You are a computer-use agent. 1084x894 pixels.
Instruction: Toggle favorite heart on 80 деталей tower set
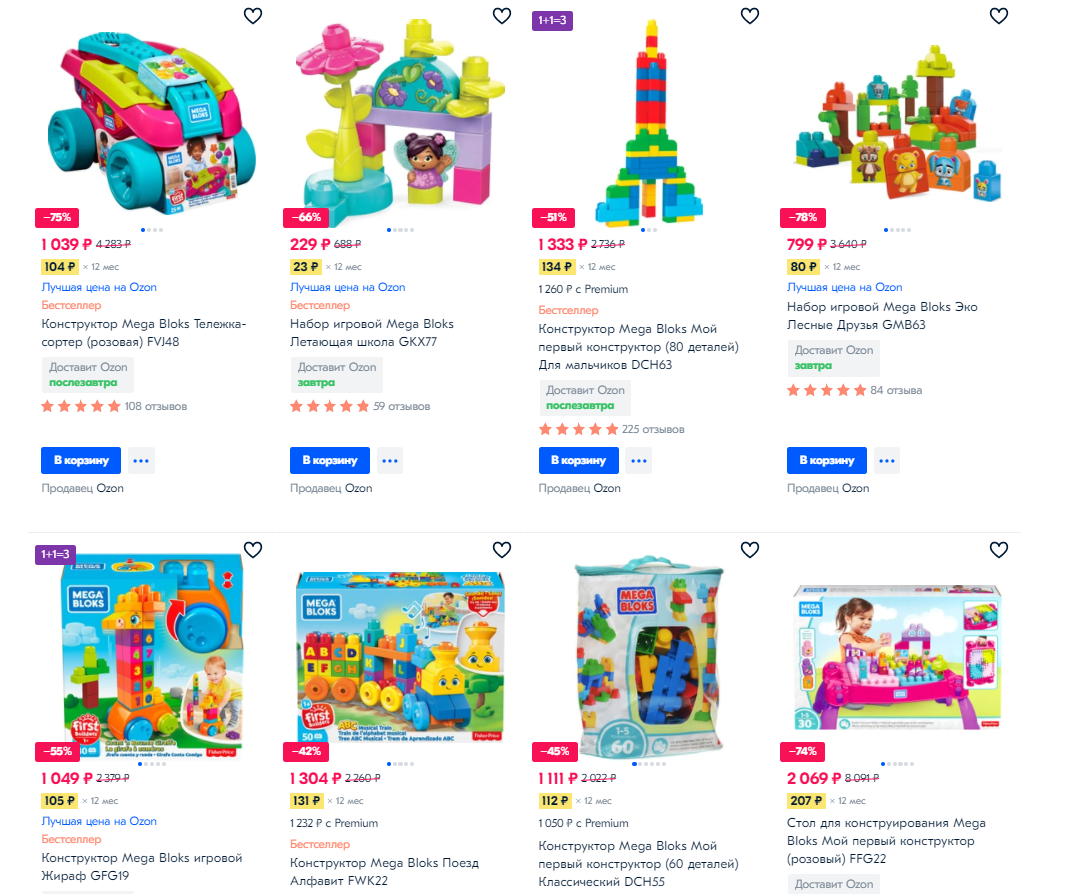[750, 15]
